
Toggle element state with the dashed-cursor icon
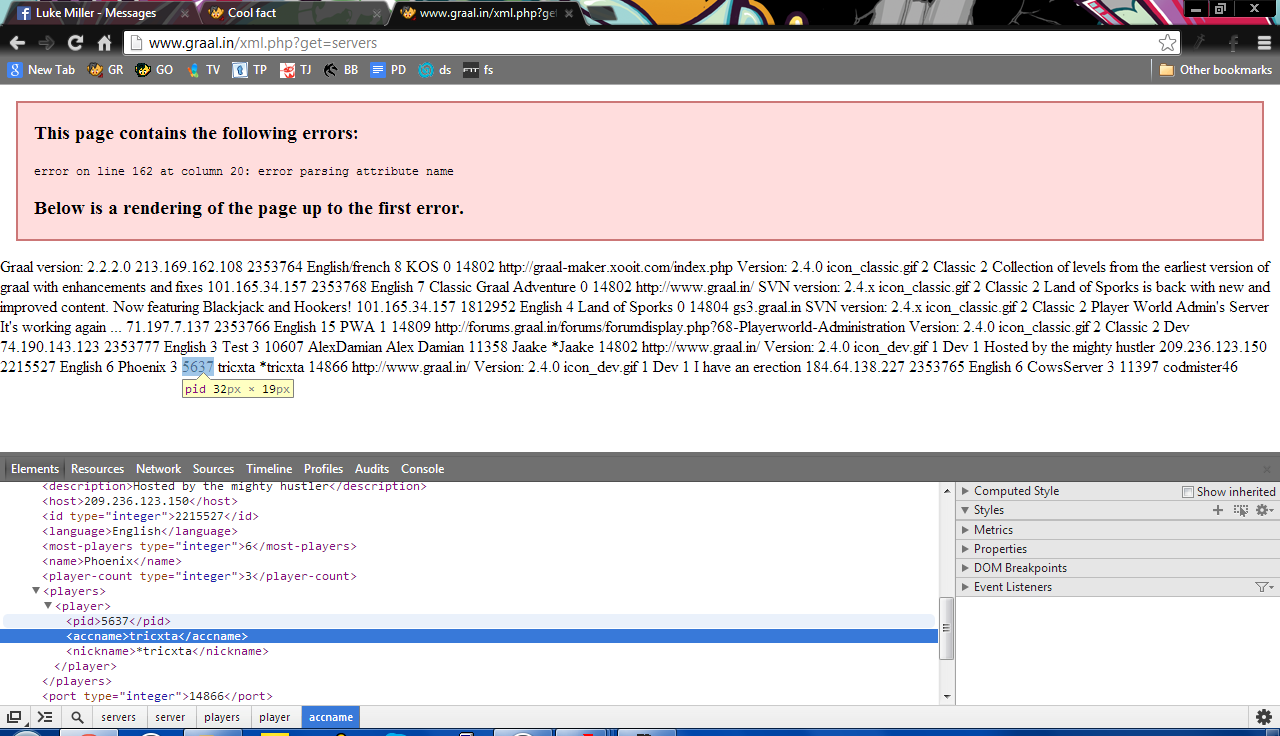click(x=1241, y=510)
